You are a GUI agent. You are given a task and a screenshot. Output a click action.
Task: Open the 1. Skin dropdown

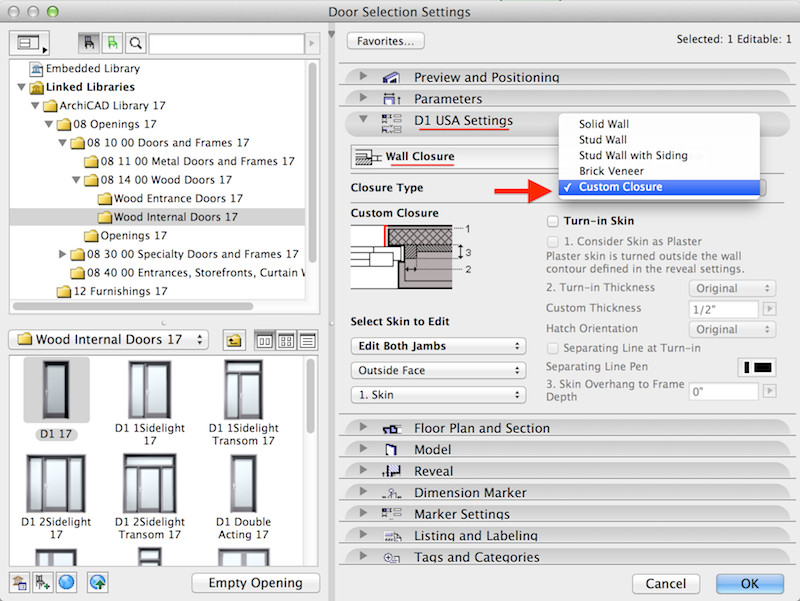438,395
